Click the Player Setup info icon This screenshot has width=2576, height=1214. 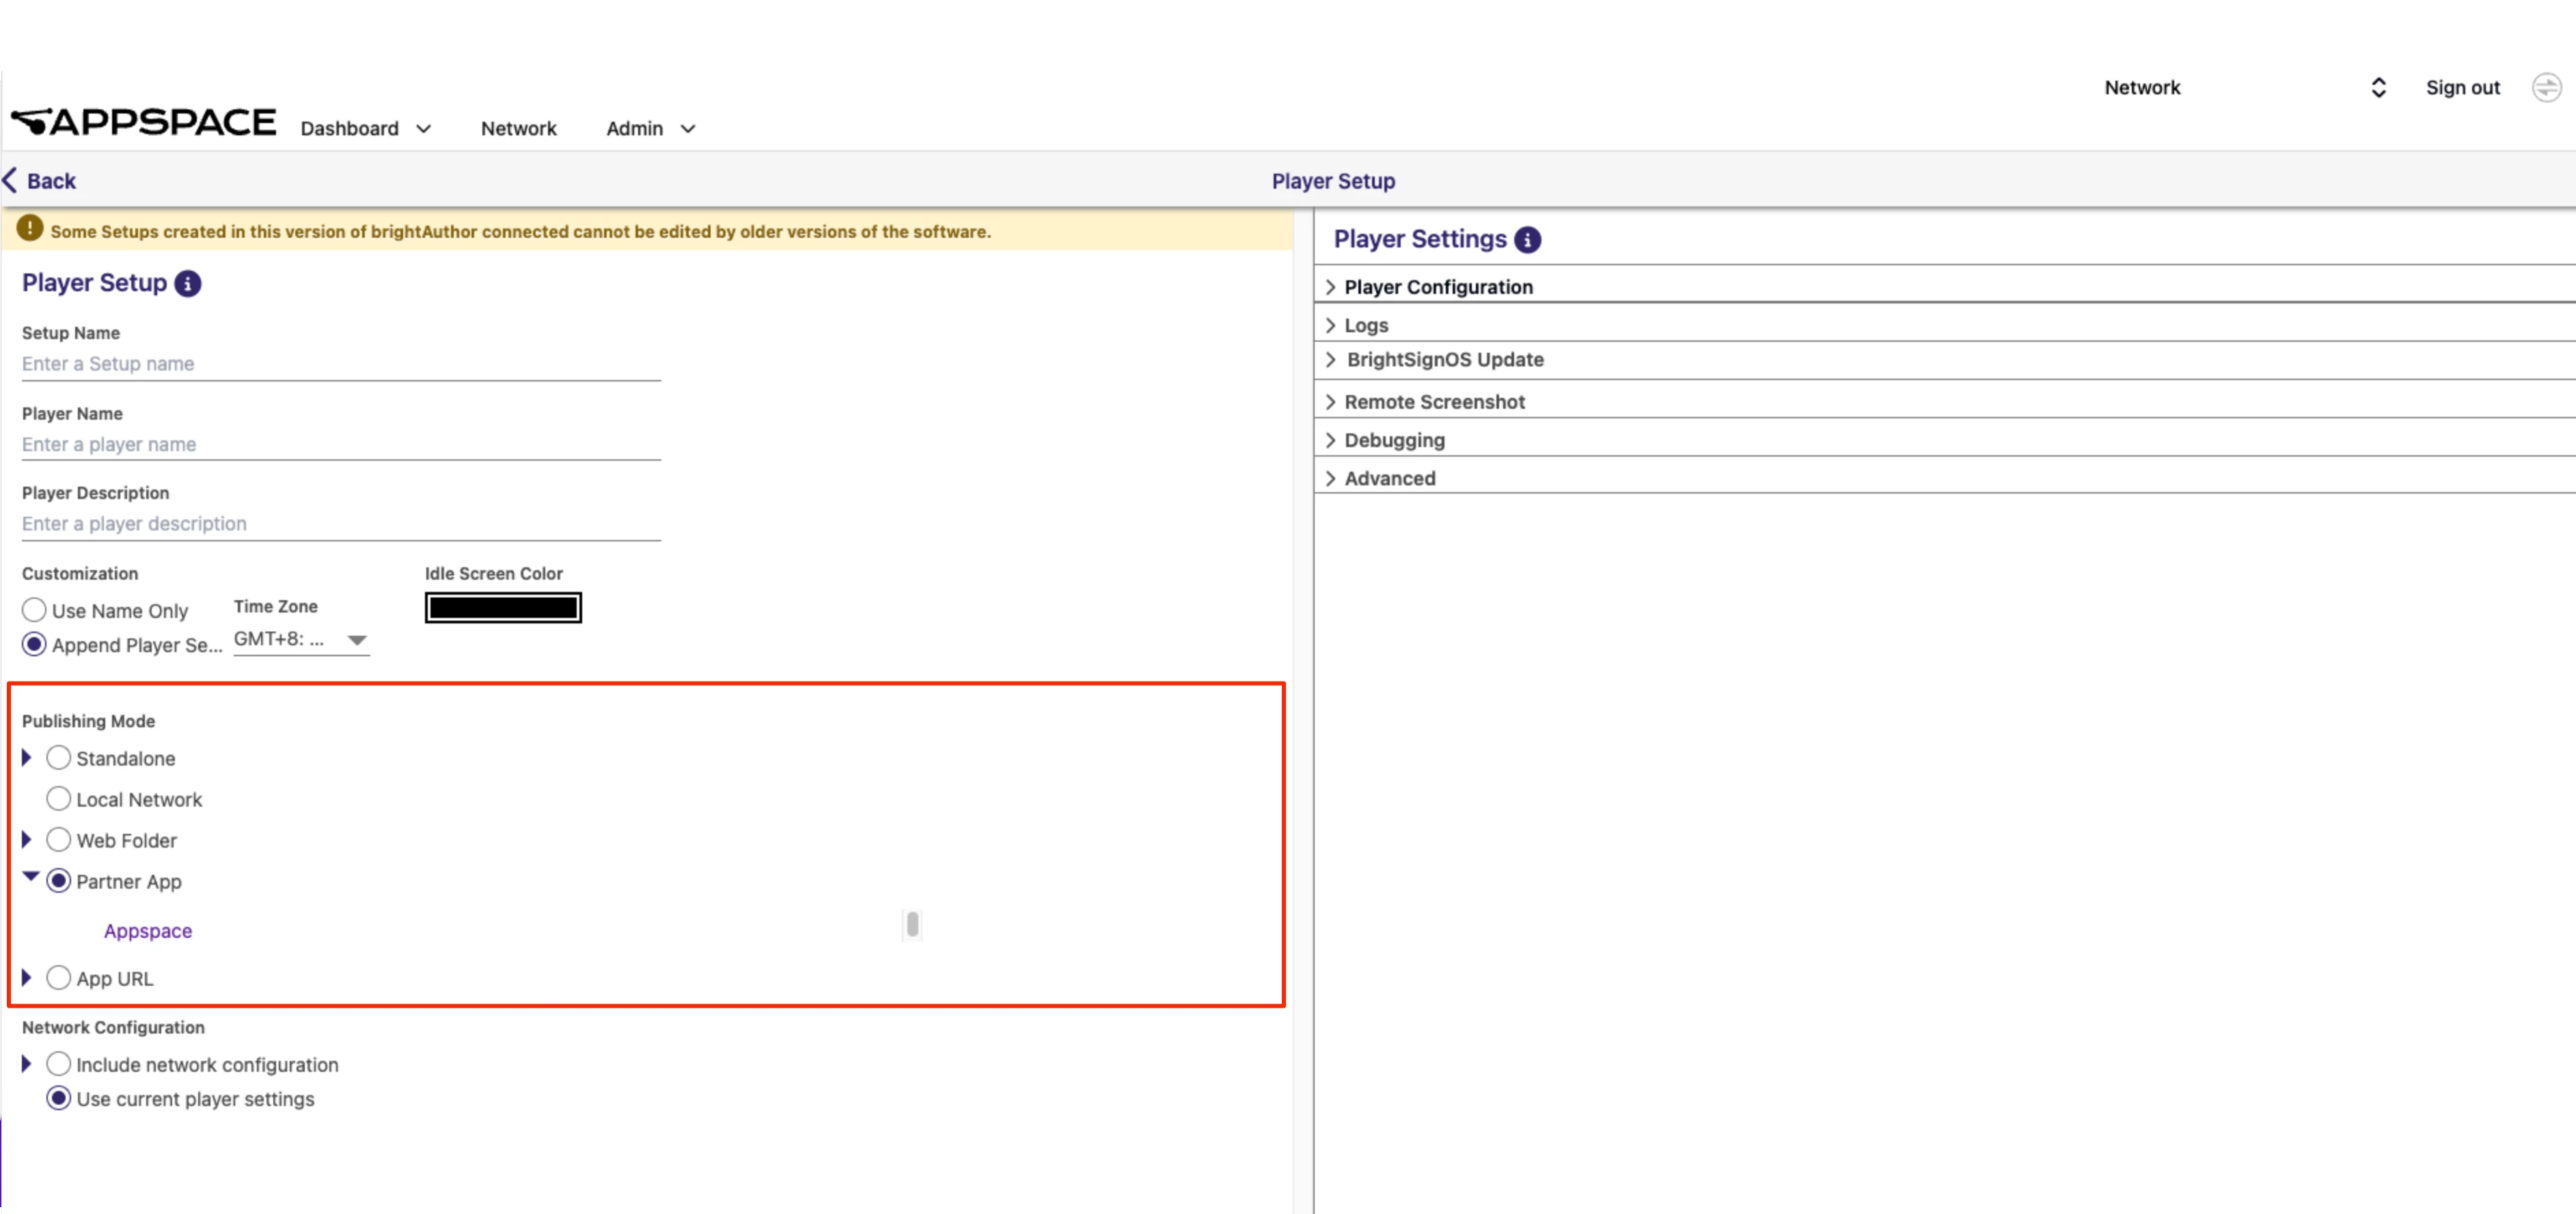pyautogui.click(x=188, y=284)
